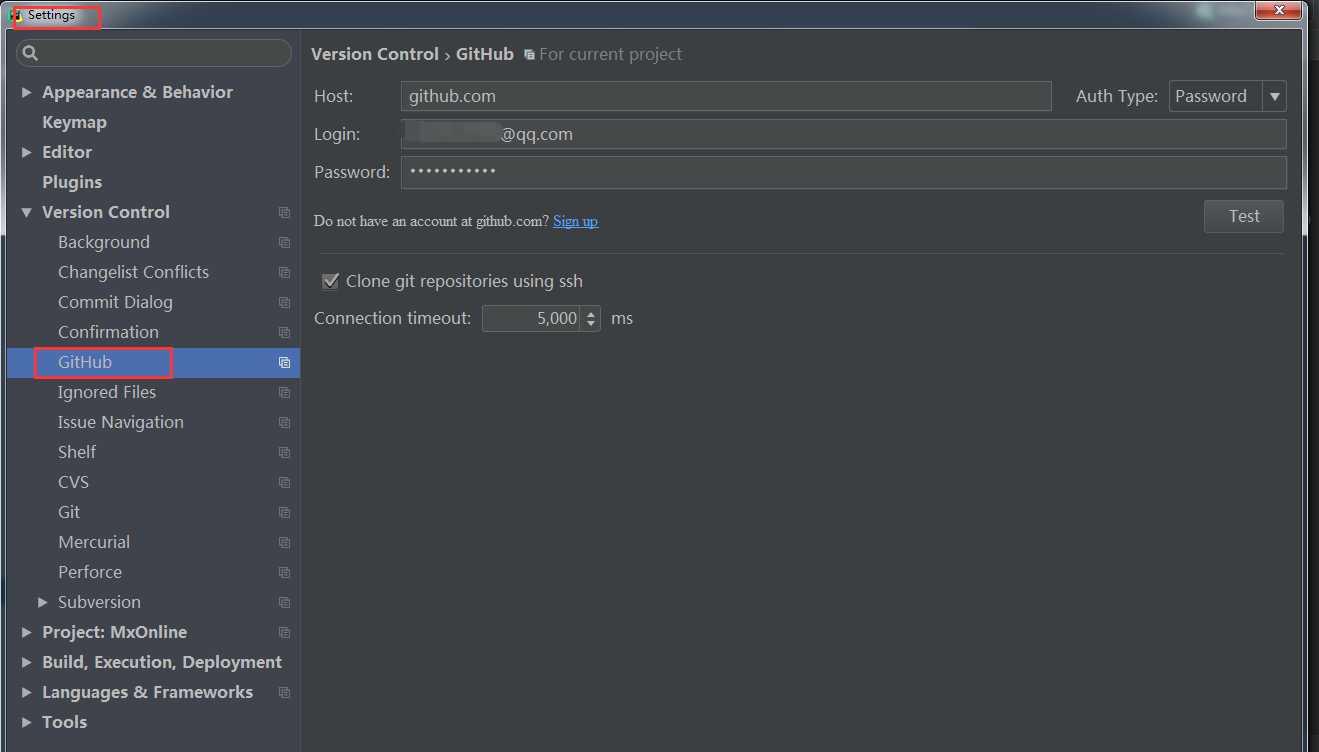Click the Host input field
The width and height of the screenshot is (1319, 752).
[726, 96]
